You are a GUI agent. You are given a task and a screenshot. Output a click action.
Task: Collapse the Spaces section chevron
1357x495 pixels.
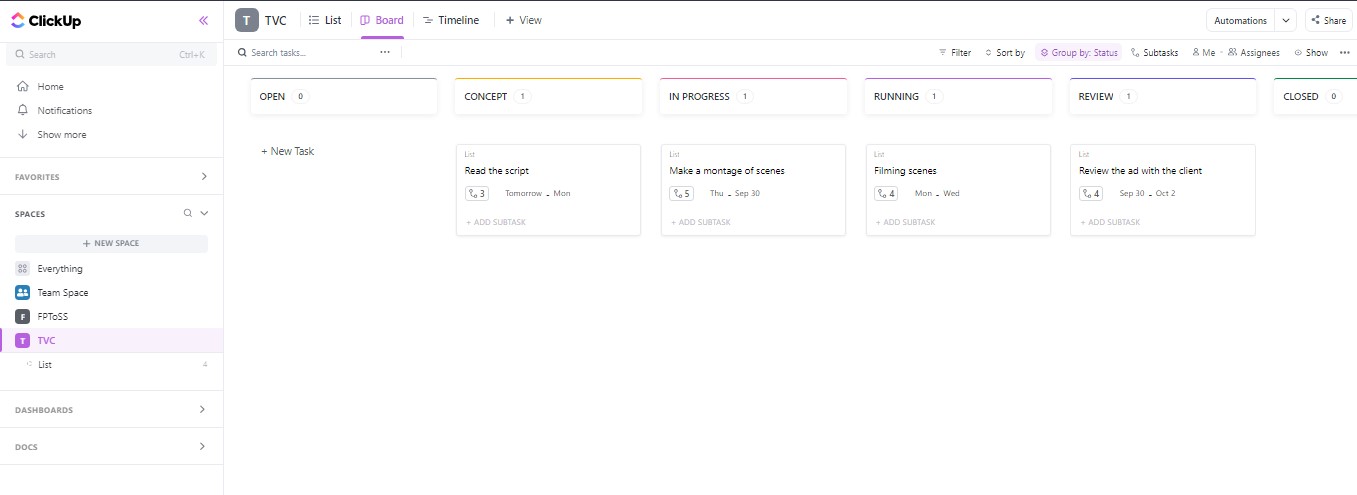tap(204, 214)
